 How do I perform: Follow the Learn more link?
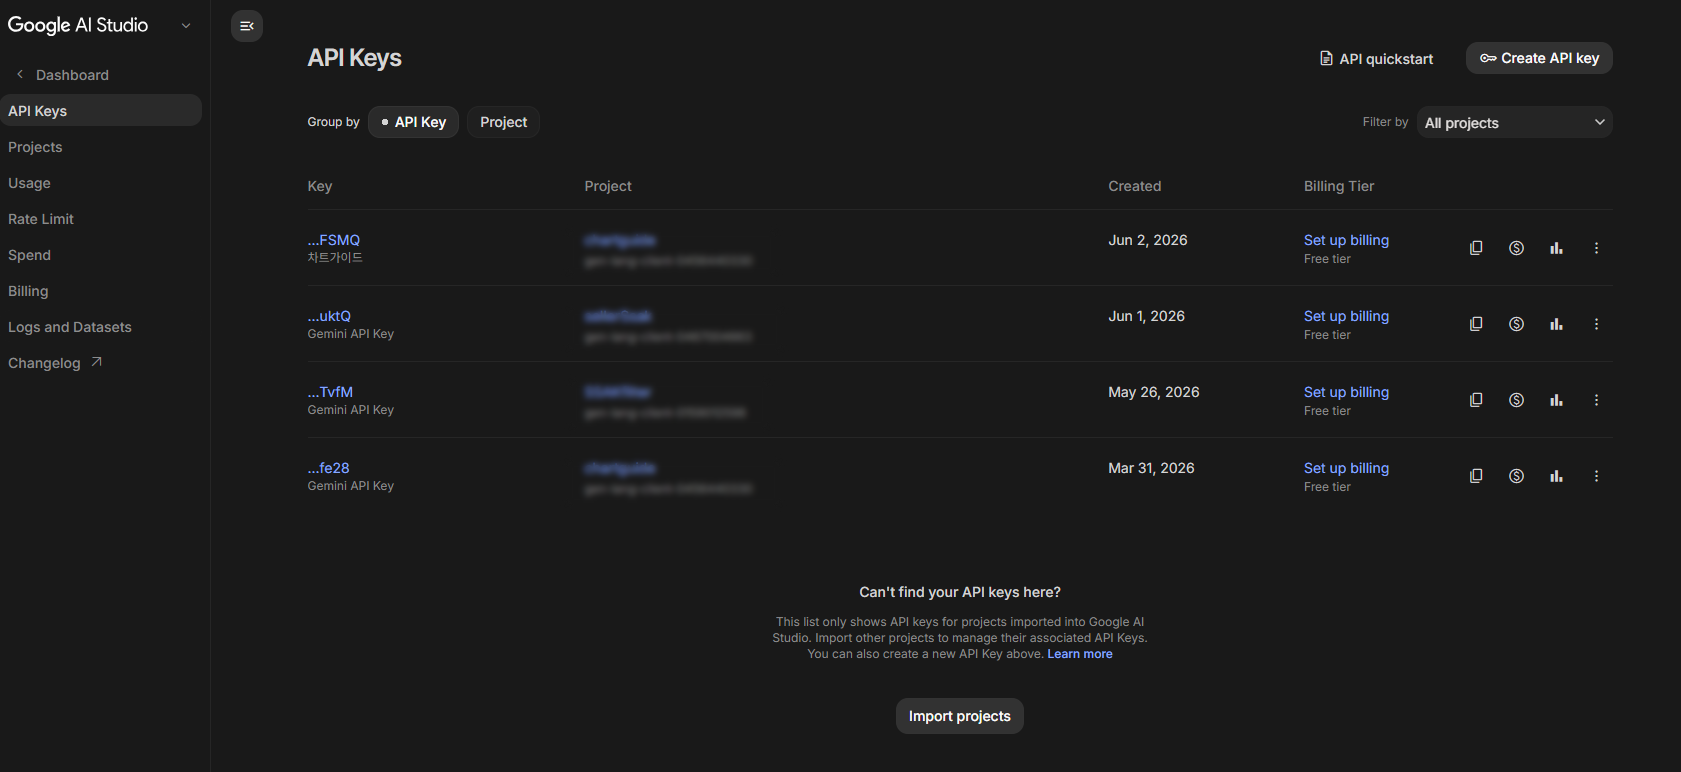click(x=1080, y=654)
